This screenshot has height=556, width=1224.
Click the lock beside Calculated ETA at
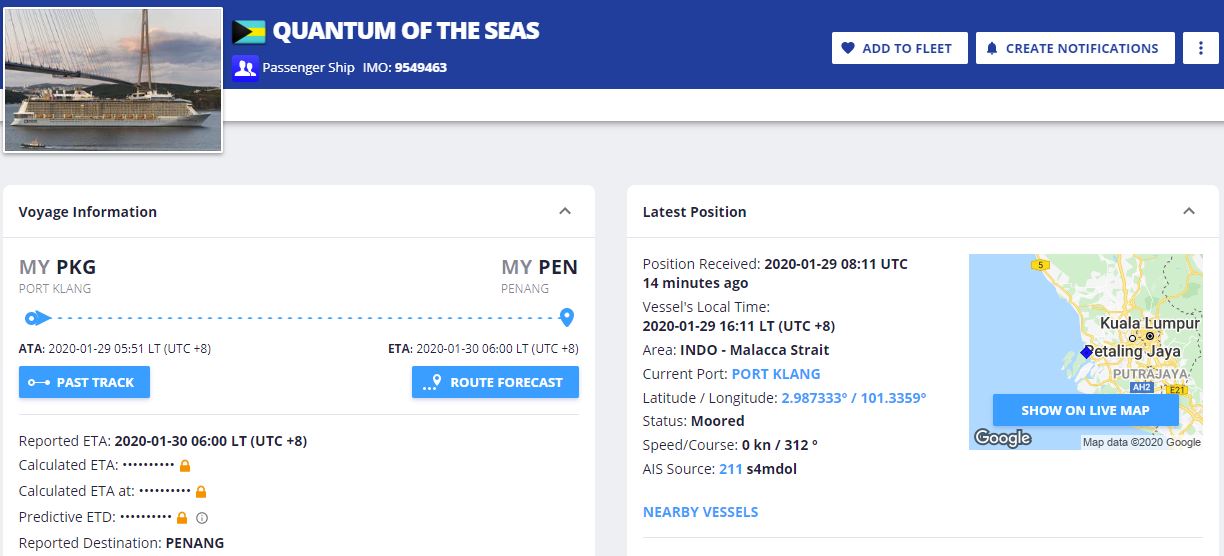click(201, 492)
